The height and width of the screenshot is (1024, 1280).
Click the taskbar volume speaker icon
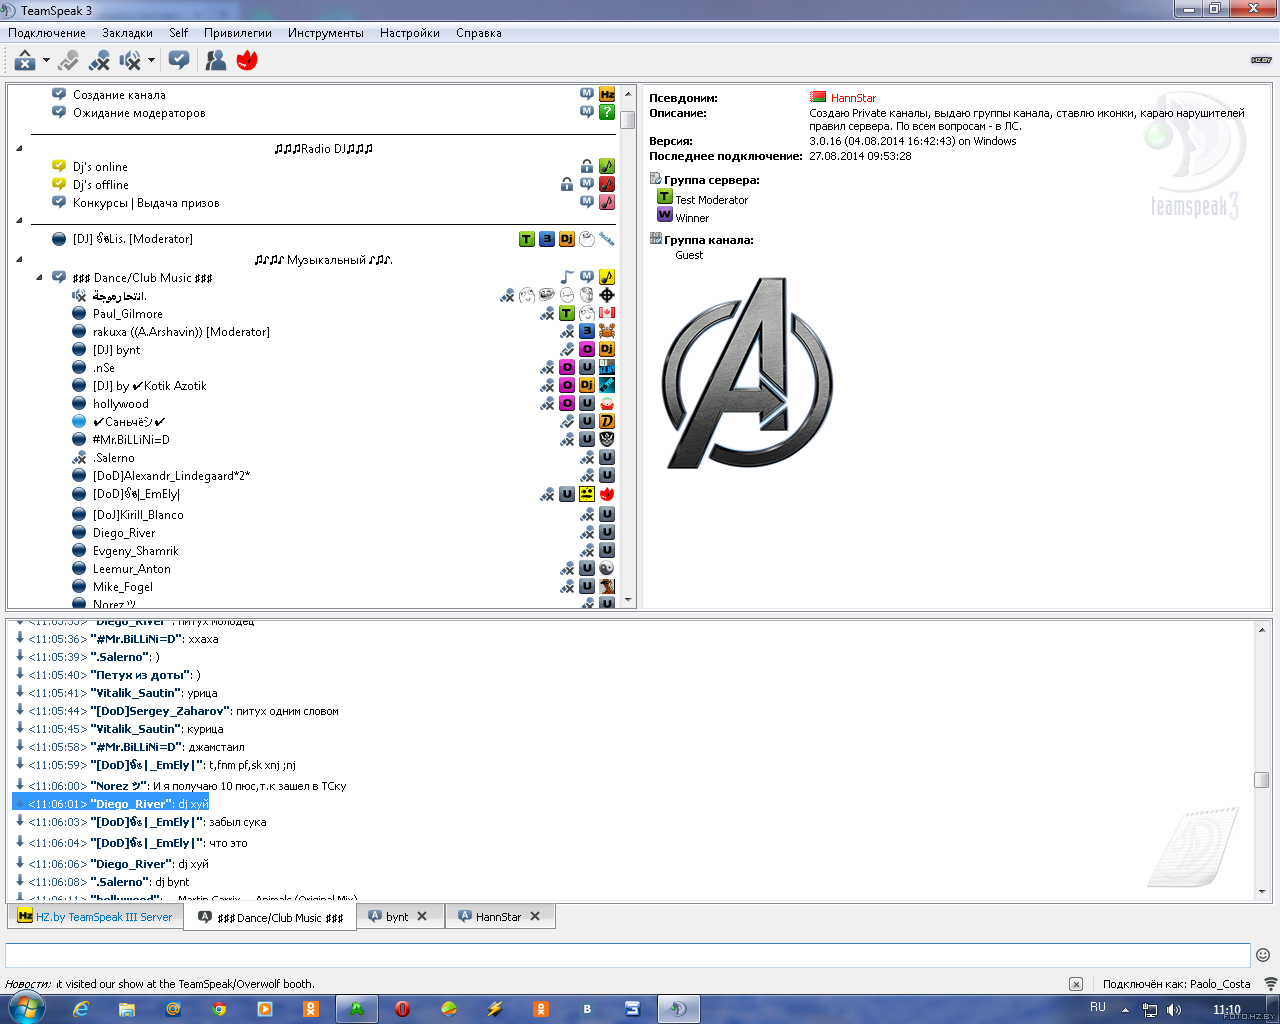(x=1173, y=1010)
